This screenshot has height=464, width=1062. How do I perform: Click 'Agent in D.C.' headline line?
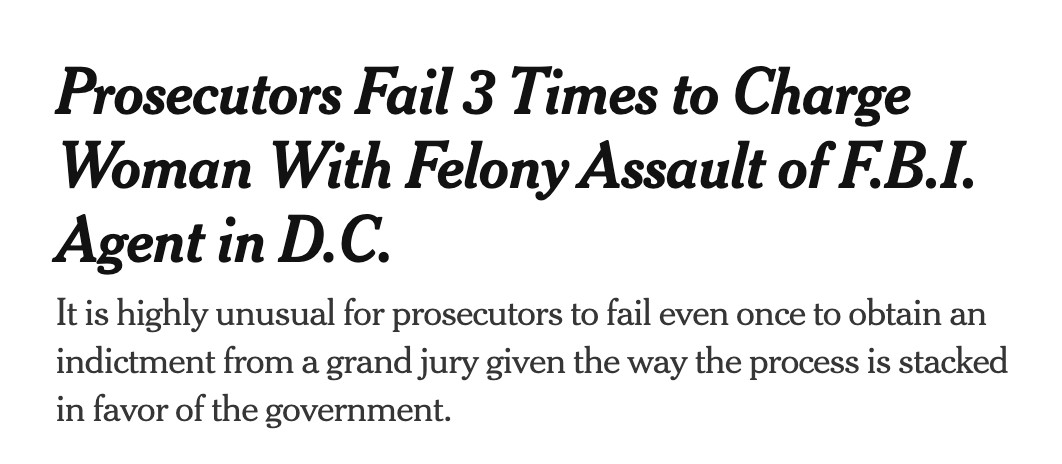click(x=220, y=241)
